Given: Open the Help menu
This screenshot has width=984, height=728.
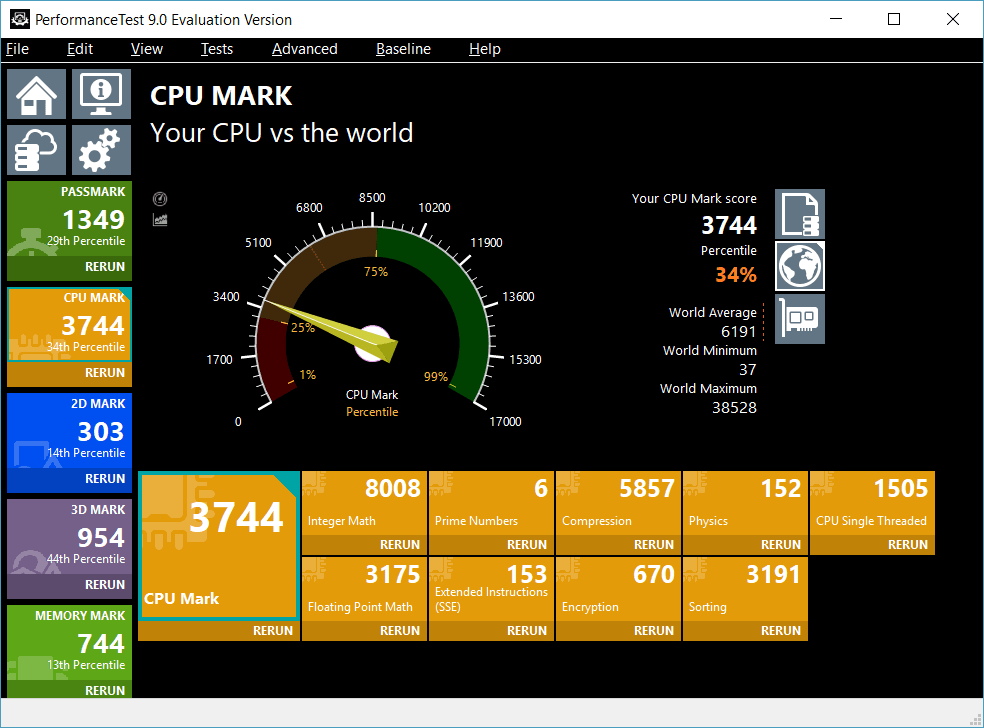Looking at the screenshot, I should click(484, 49).
